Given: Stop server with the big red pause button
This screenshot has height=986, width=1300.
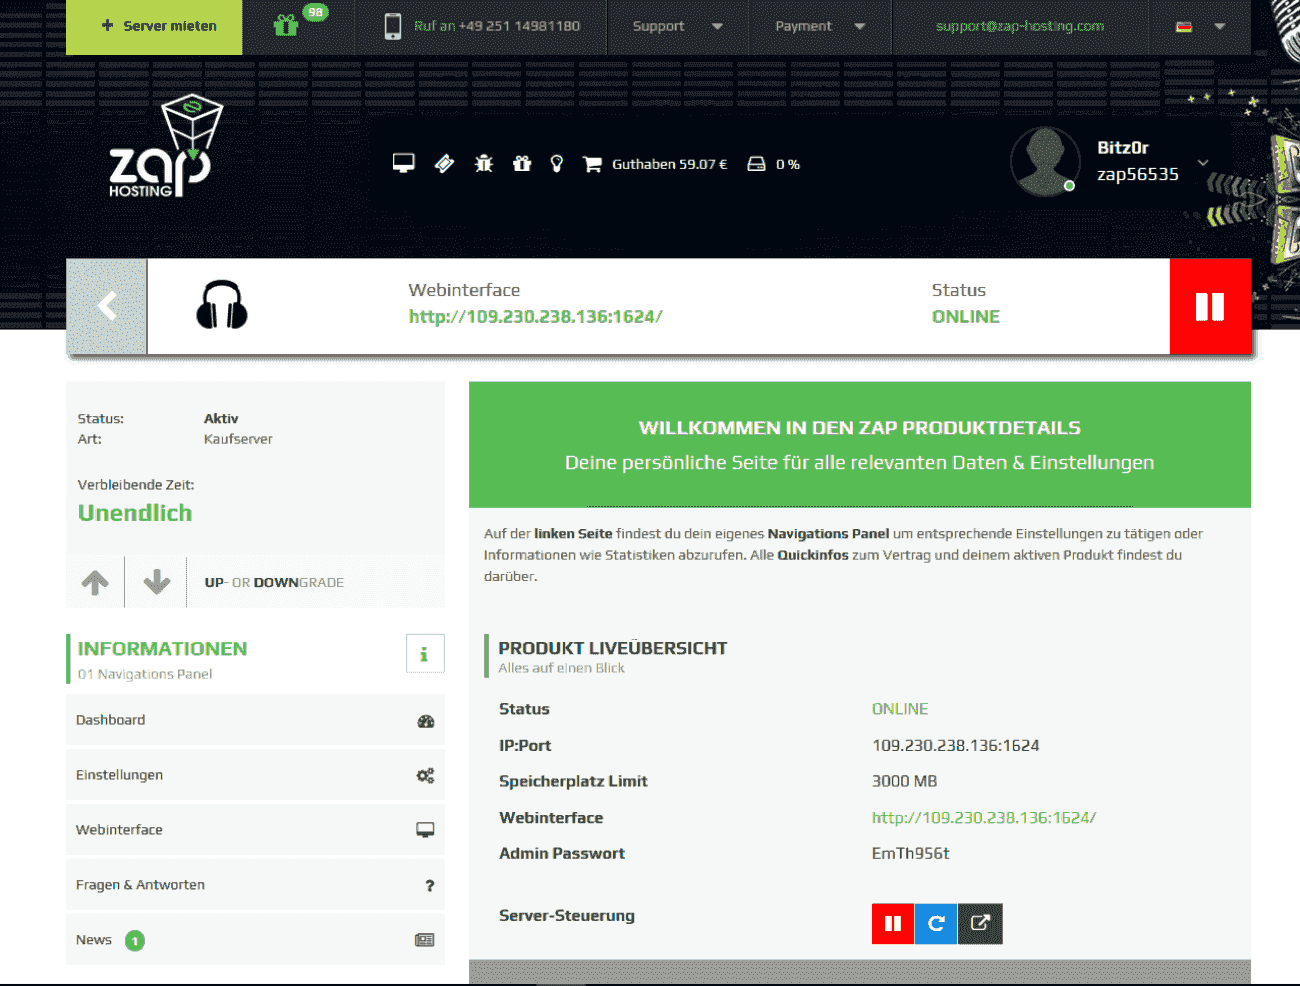Looking at the screenshot, I should (x=1210, y=306).
